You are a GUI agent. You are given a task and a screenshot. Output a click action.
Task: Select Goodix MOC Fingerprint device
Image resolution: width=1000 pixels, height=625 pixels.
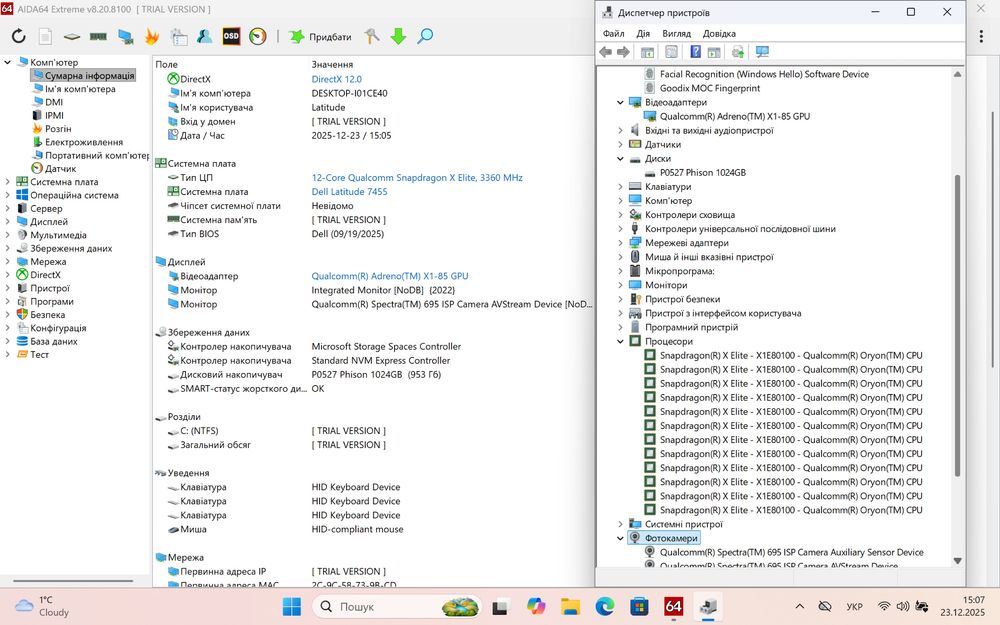point(709,88)
